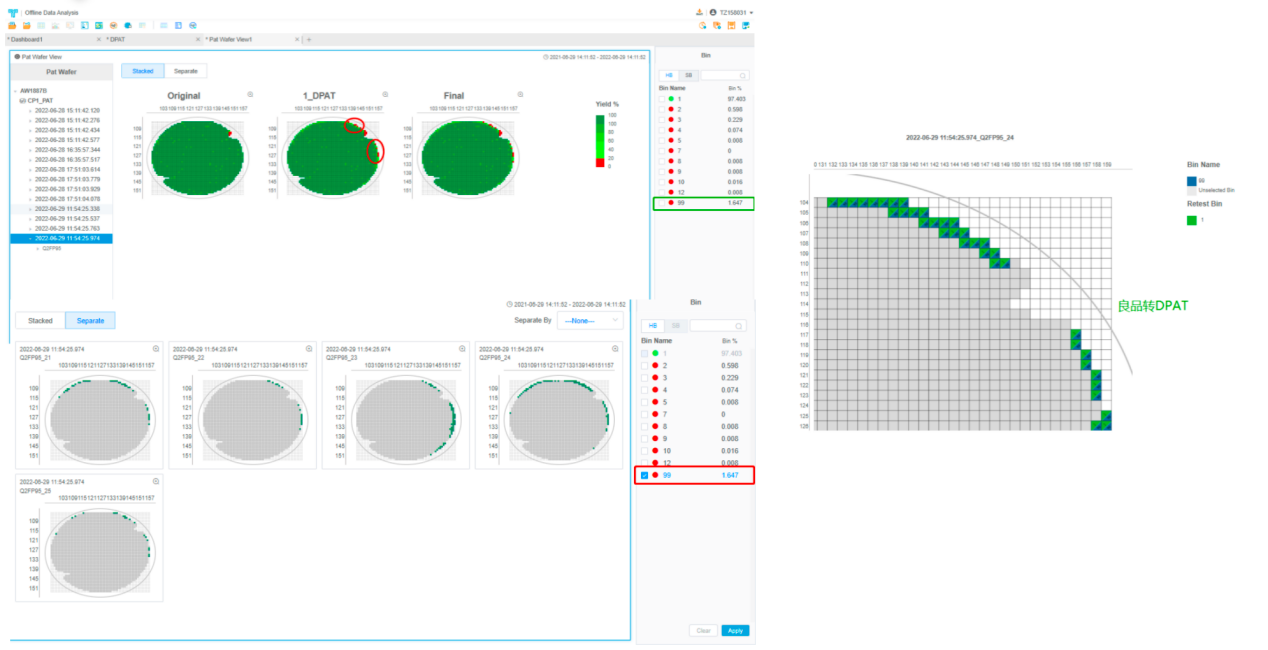
Task: Click the Yield % color scale legend
Action: click(x=600, y=140)
